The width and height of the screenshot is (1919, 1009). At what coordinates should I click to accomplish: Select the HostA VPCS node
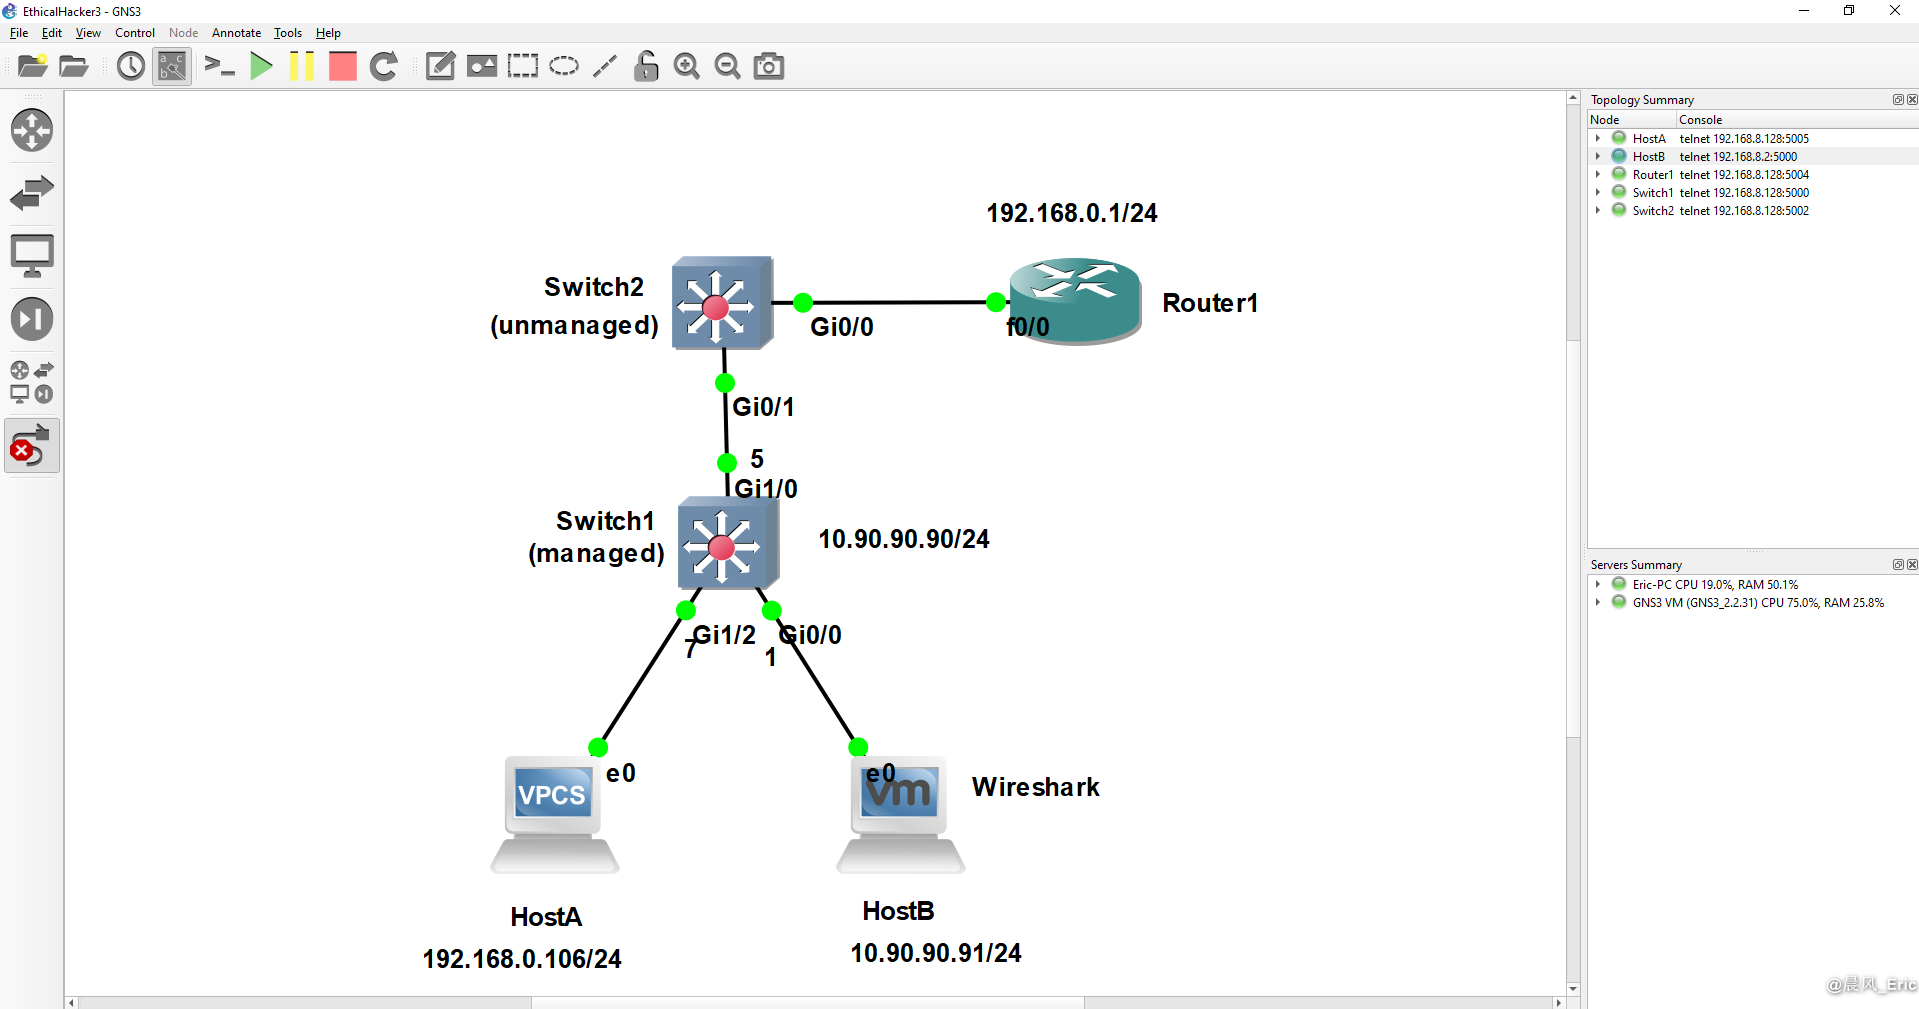point(555,815)
